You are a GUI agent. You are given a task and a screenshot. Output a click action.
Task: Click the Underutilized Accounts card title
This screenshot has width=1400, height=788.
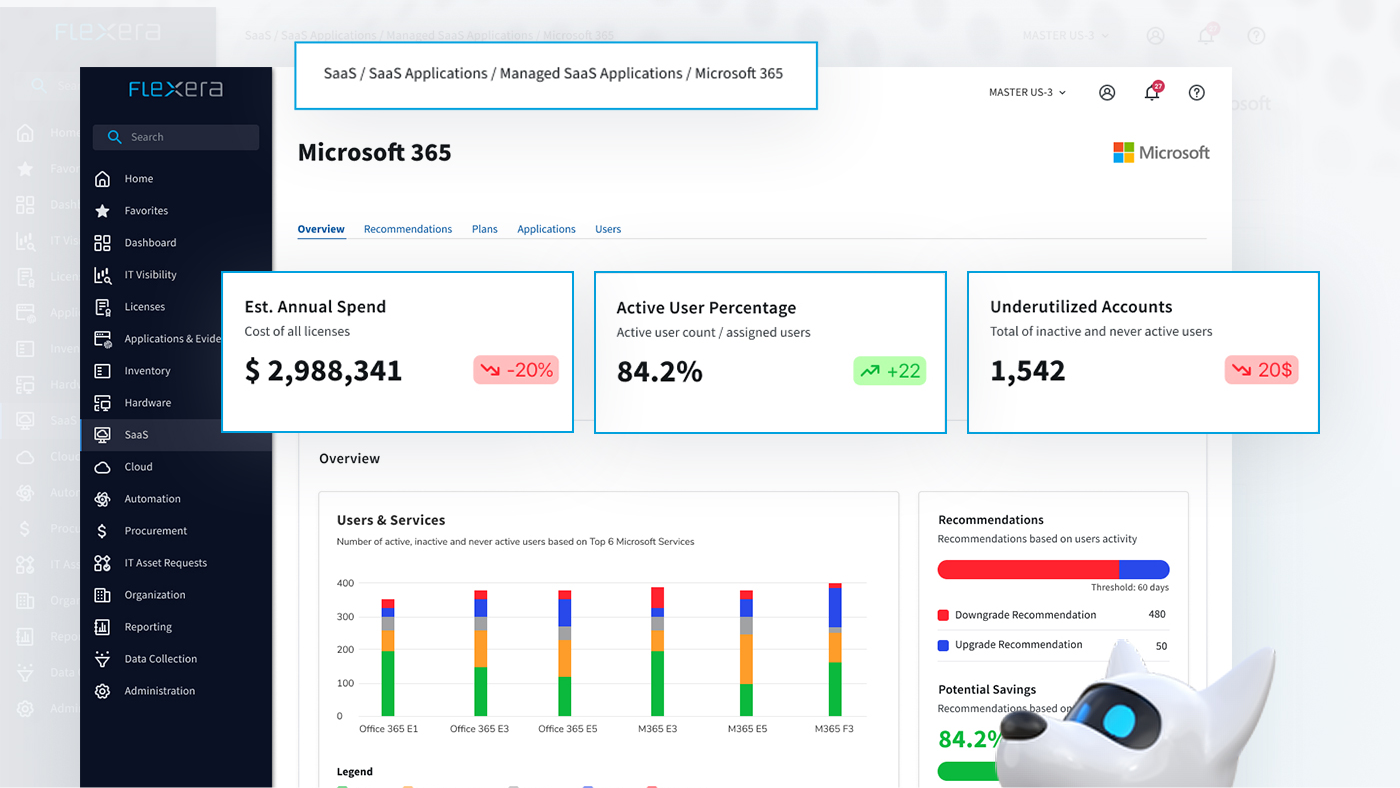1081,307
